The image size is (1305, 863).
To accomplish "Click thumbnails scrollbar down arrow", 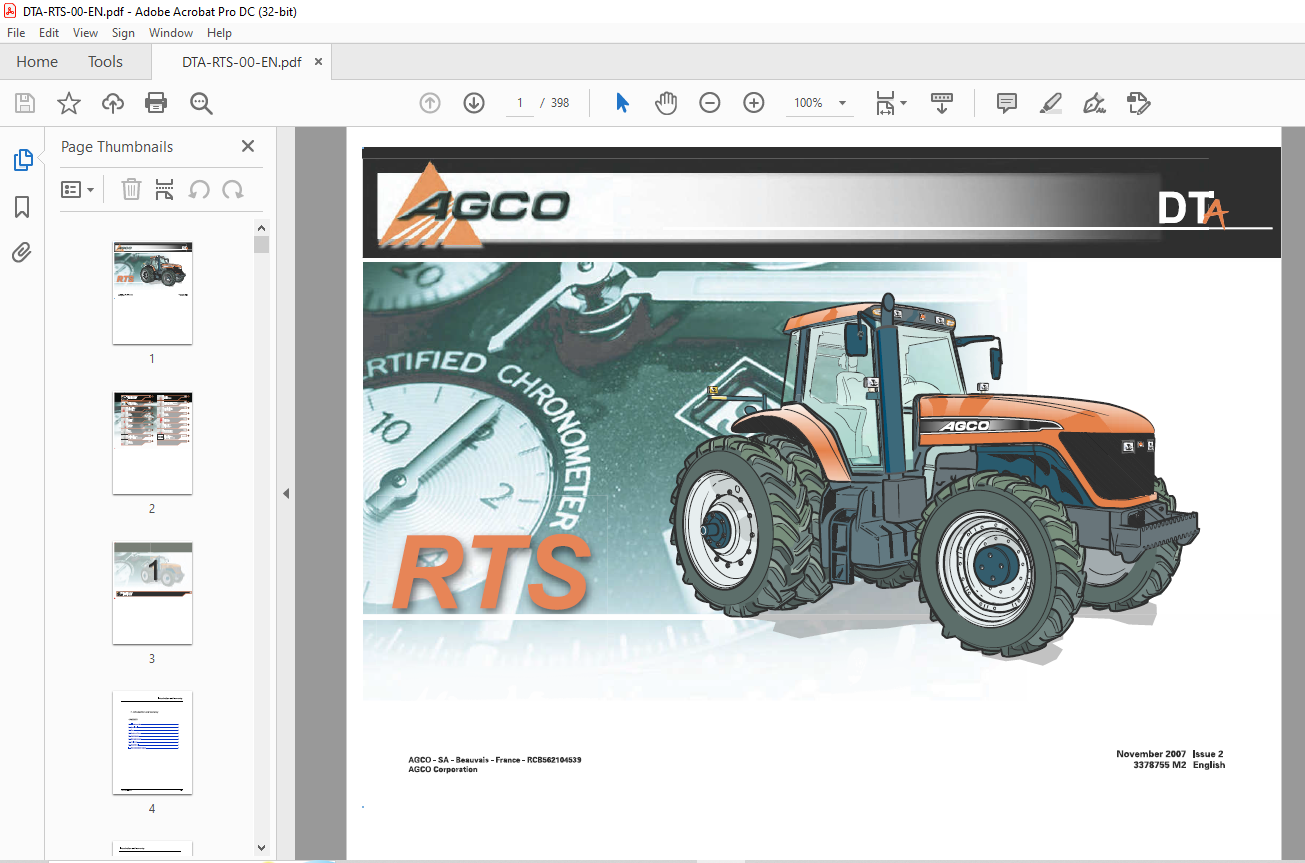I will [261, 846].
